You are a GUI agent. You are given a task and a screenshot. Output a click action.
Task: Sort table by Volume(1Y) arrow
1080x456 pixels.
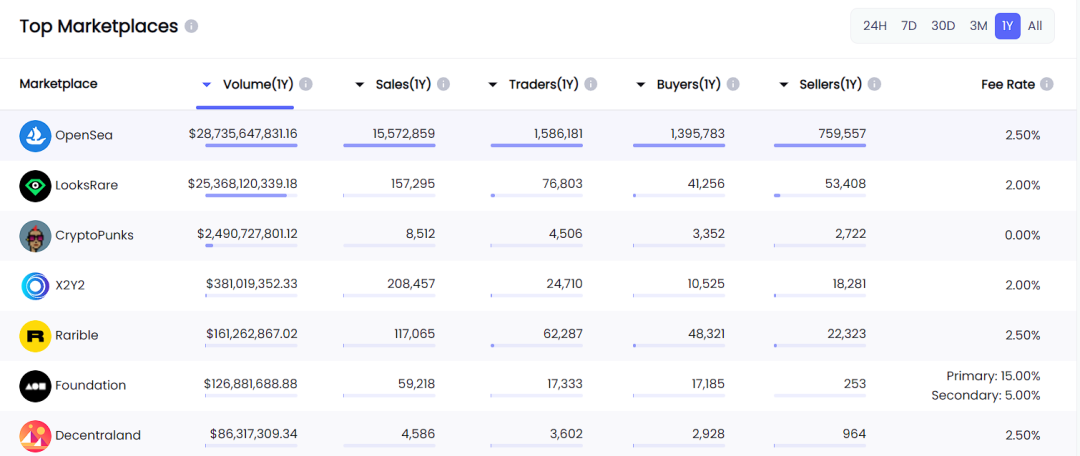click(x=207, y=85)
